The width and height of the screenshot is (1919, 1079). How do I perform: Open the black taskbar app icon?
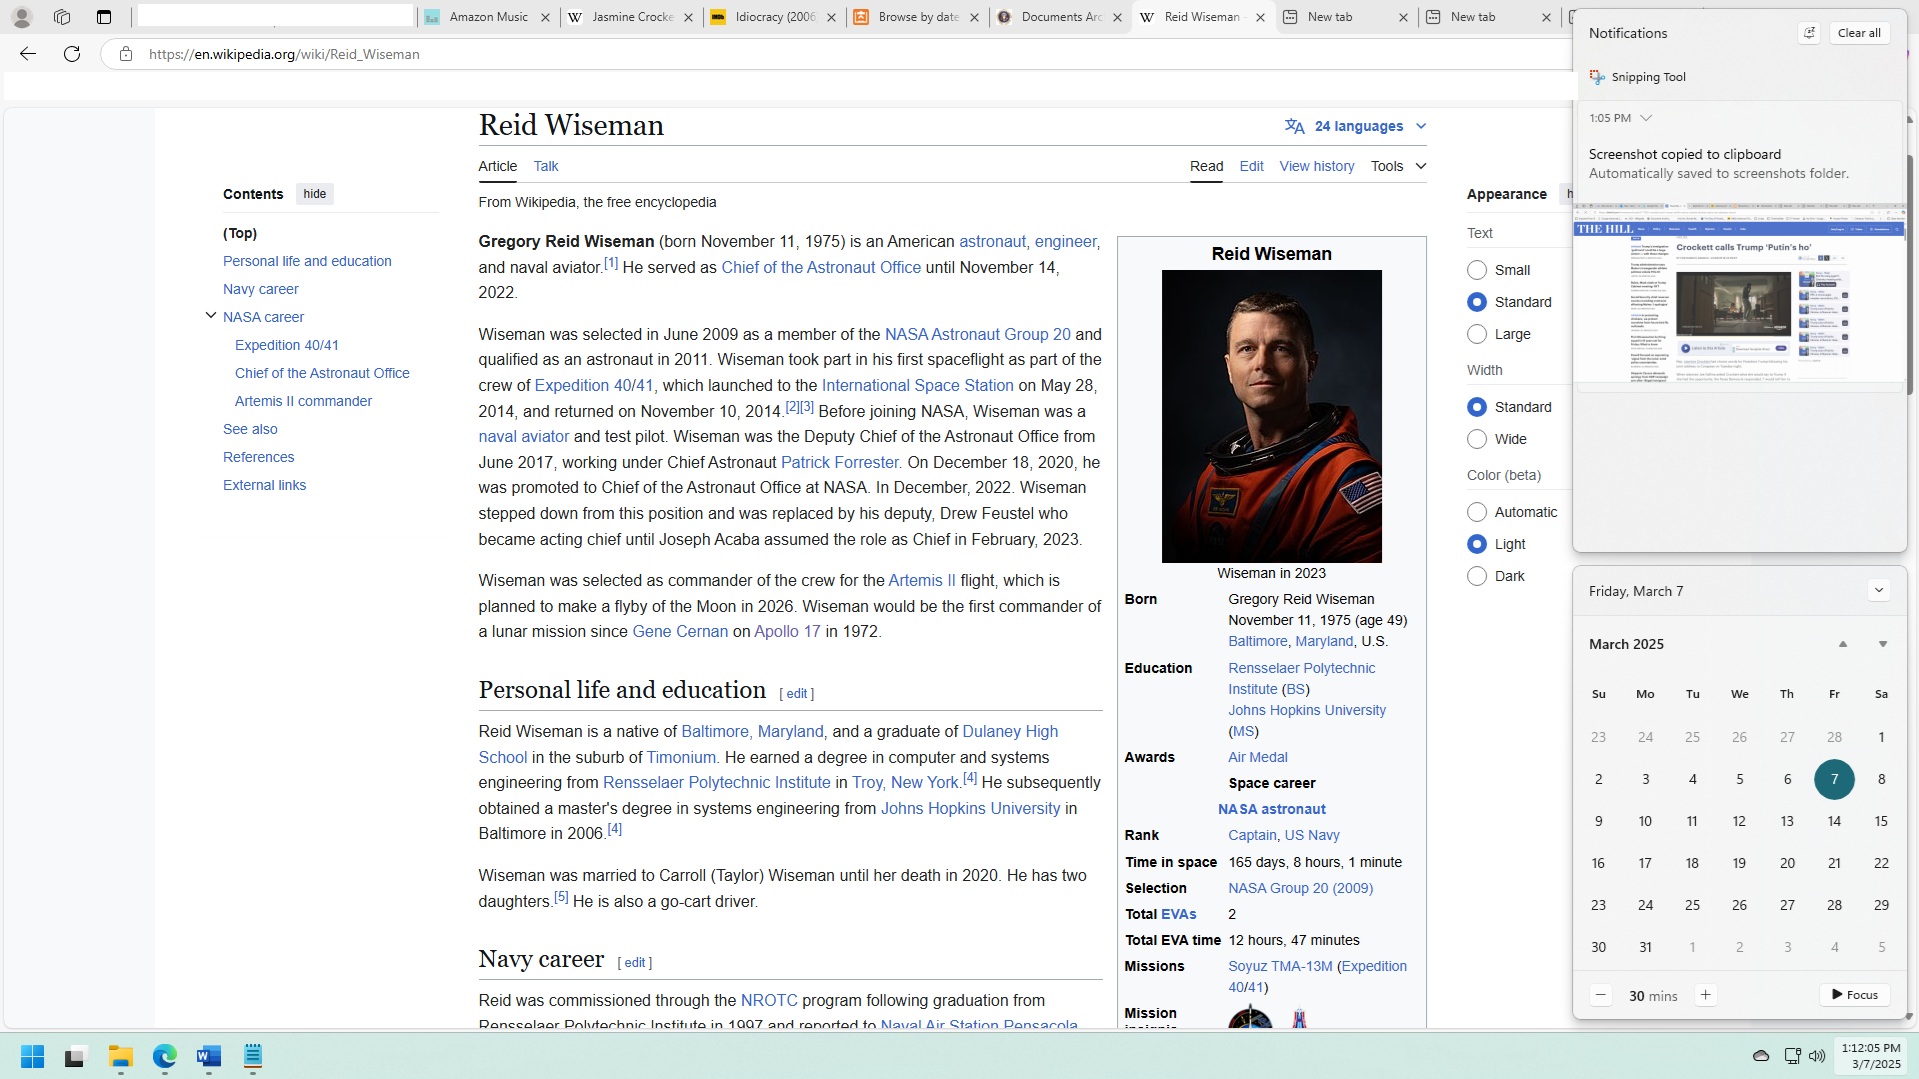click(76, 1056)
